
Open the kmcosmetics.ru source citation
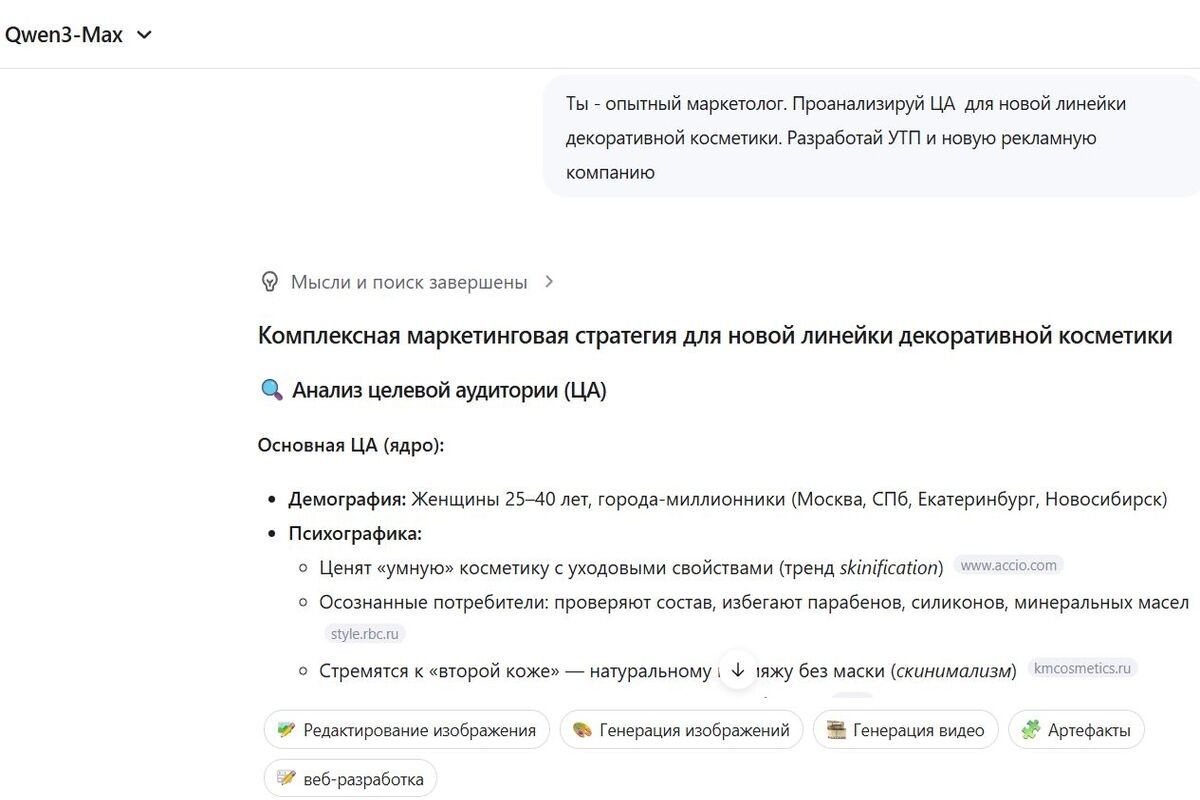pyautogui.click(x=1081, y=669)
